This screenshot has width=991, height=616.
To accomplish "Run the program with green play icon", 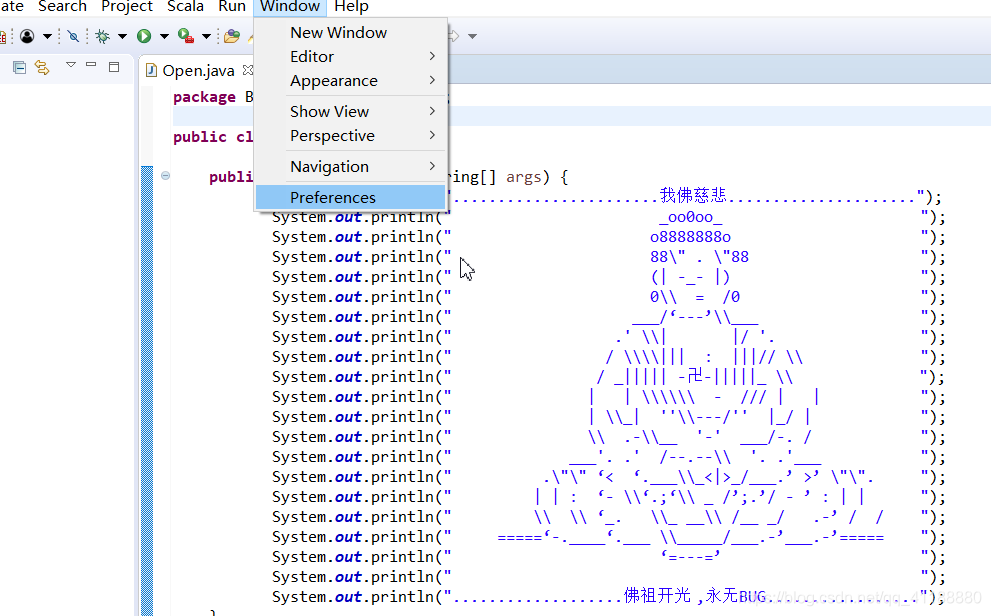I will tap(144, 36).
